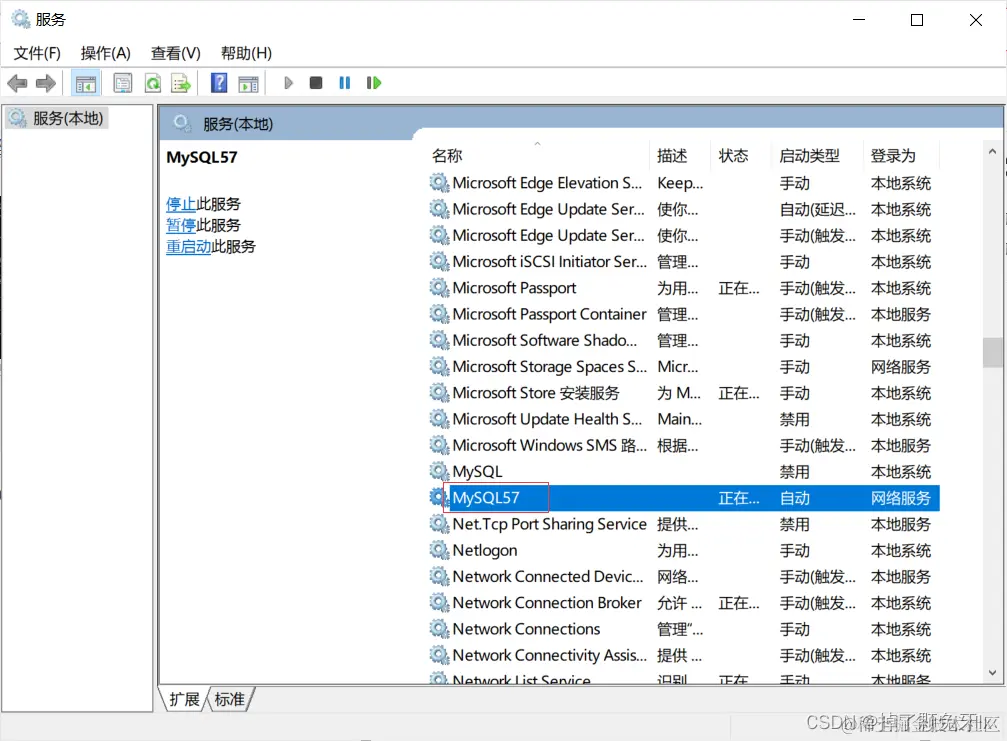This screenshot has height=741, width=1007.
Task: Select the gear icon of MySQL57 row
Action: pos(439,498)
